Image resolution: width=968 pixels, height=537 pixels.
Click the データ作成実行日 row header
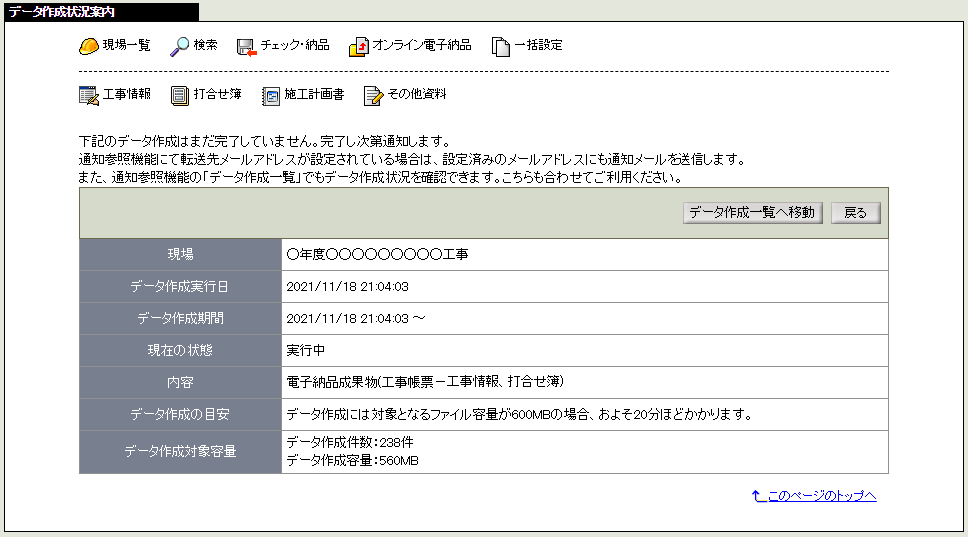tap(180, 286)
